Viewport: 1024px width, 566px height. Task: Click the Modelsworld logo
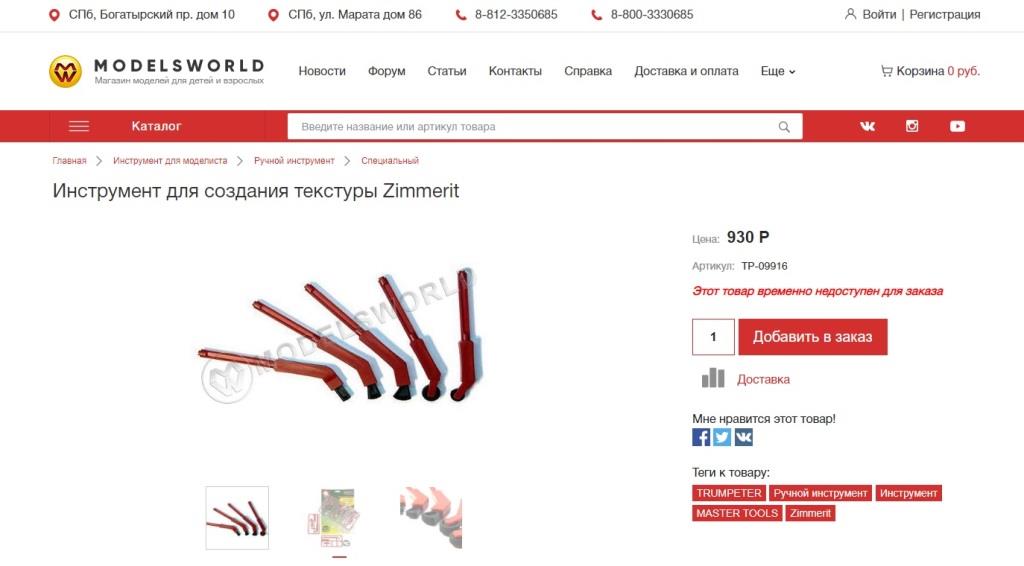point(157,71)
